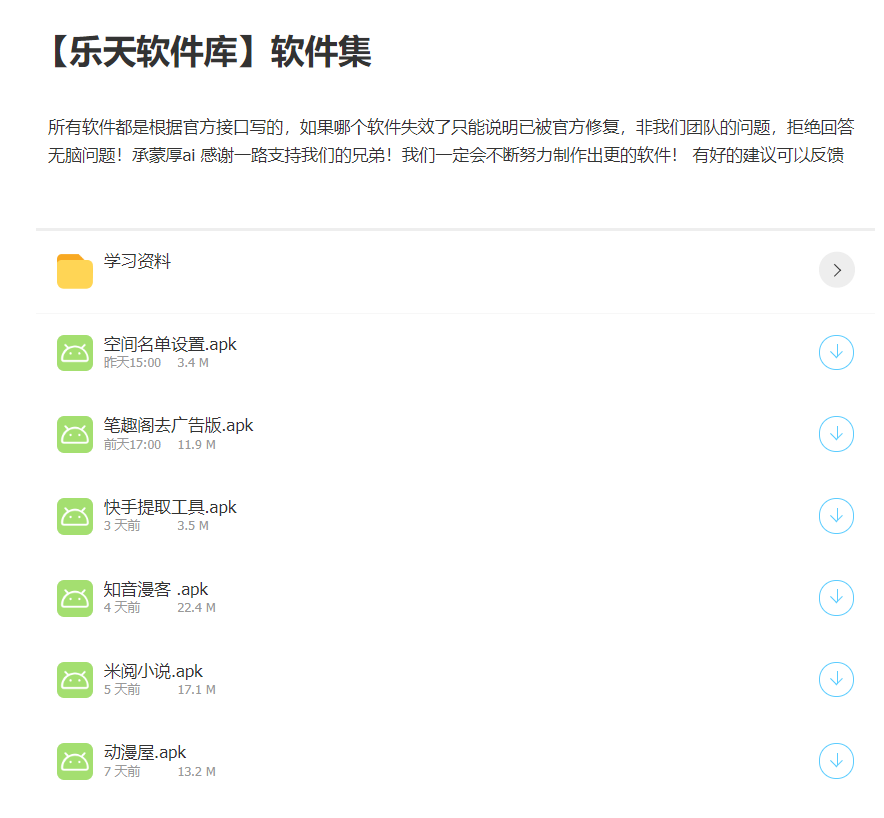
Task: Click the download arrow for 知音漫客.apk
Action: pyautogui.click(x=836, y=598)
